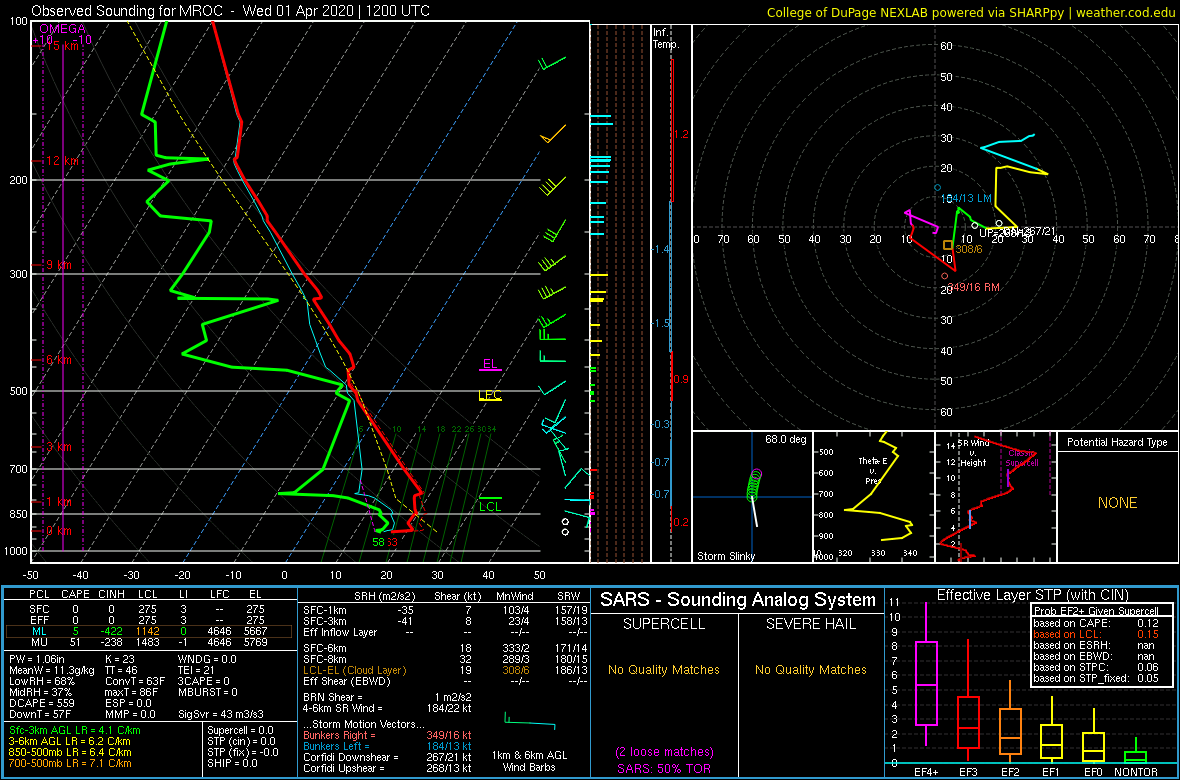
Task: Click the magenta EL marker on the skew-T
Action: click(x=491, y=365)
